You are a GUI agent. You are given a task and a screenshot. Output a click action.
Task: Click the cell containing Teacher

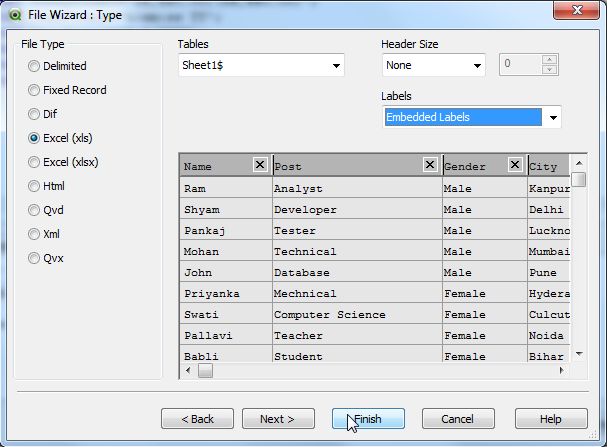click(x=358, y=335)
